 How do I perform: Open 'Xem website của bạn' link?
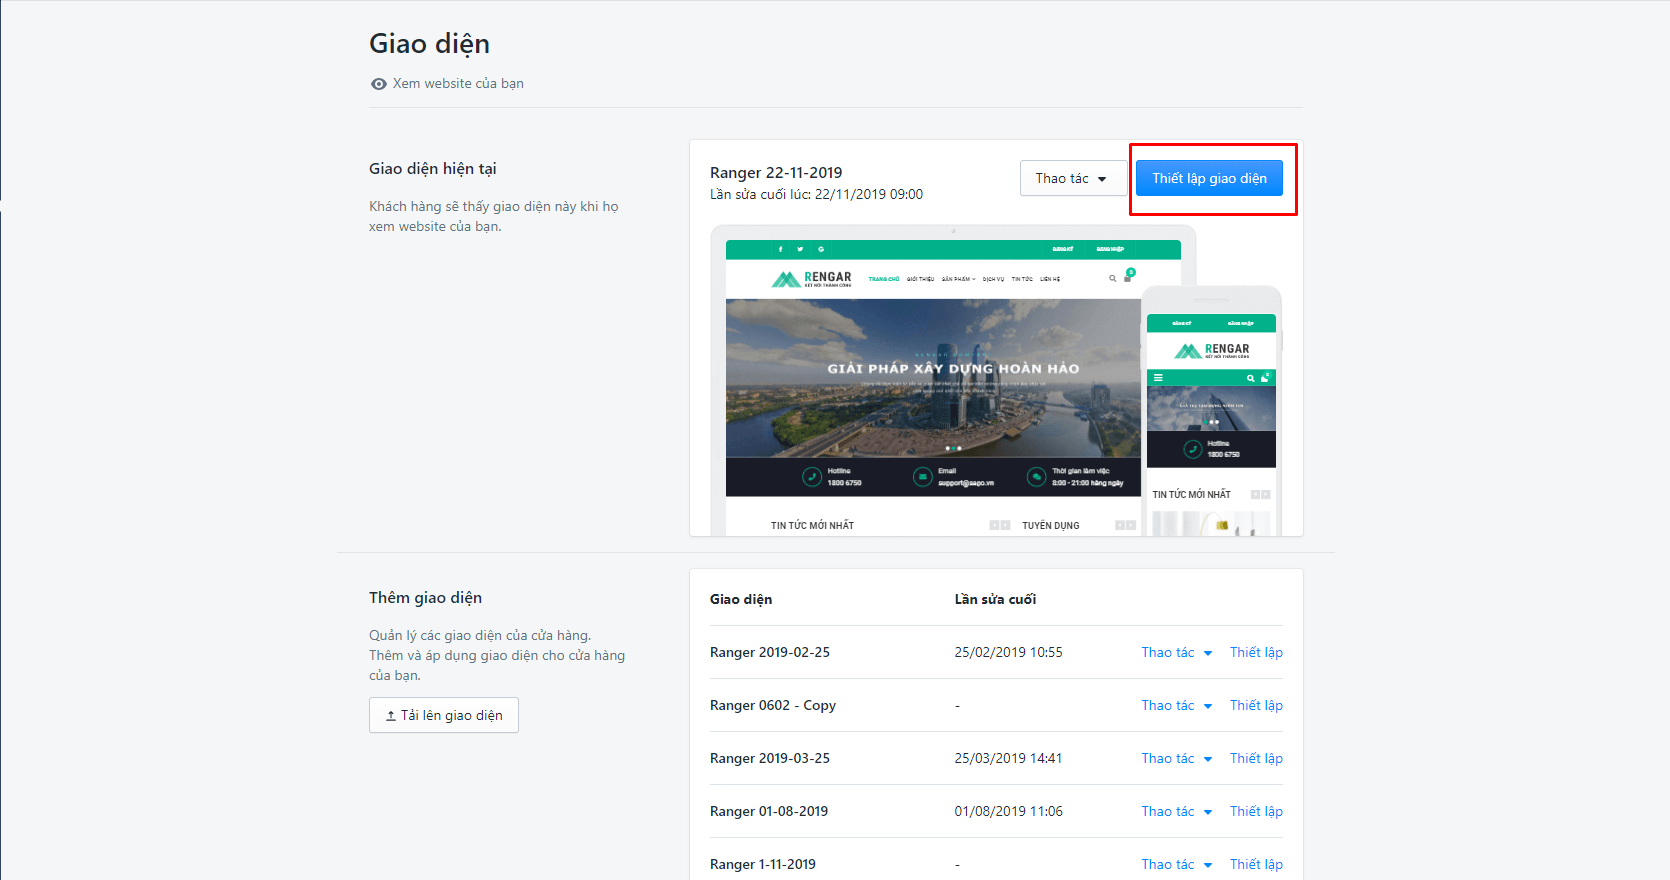coord(458,84)
